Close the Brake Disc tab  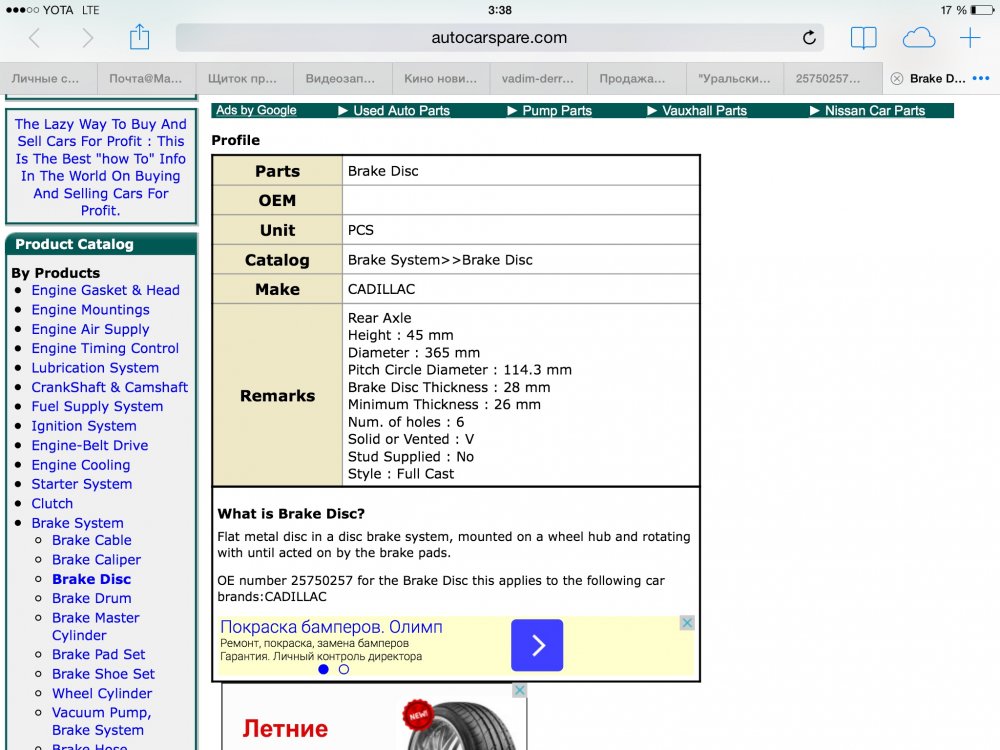tap(896, 78)
